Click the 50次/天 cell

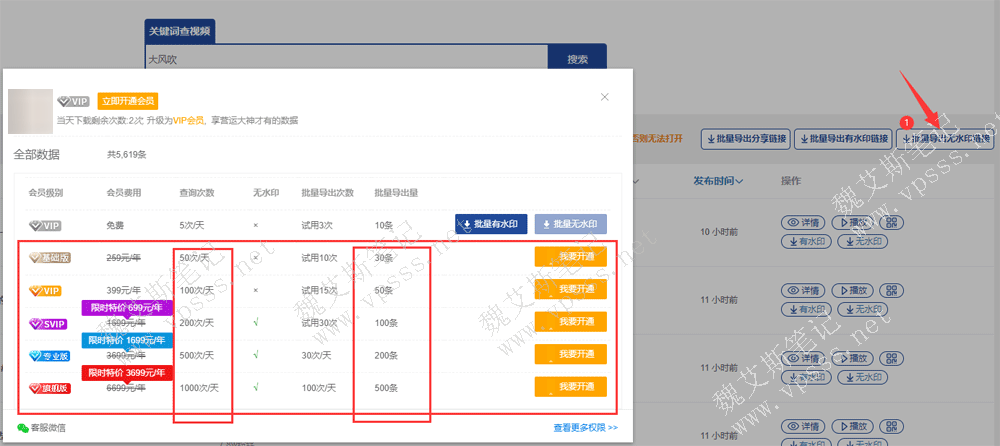(x=195, y=258)
